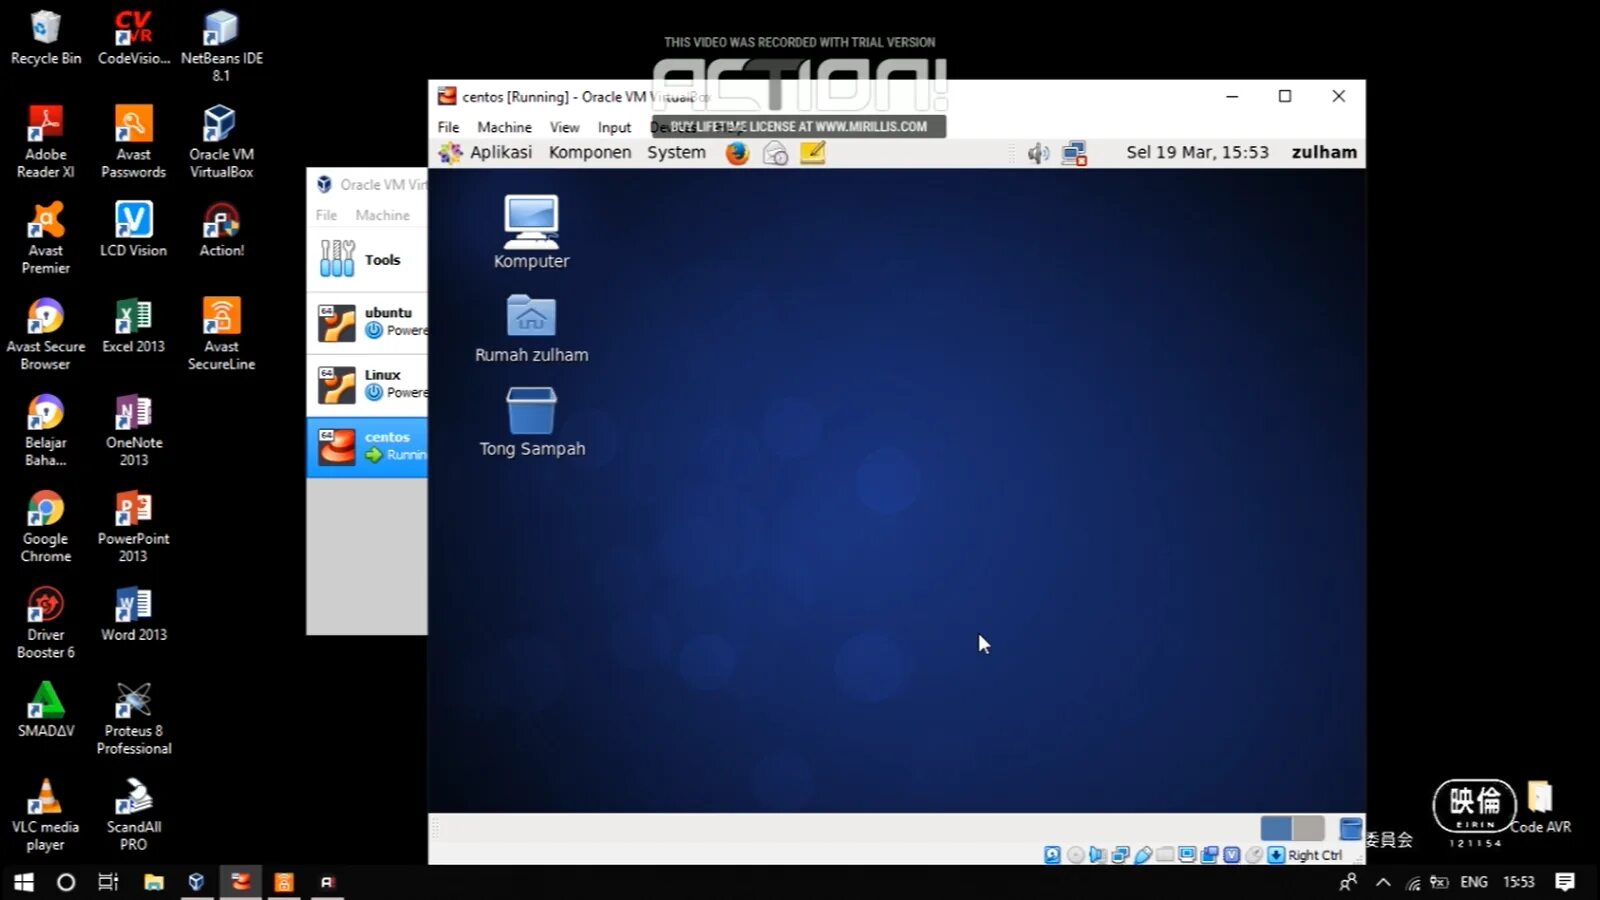Click the date and time Sel 19 Mar
The width and height of the screenshot is (1600, 900).
pos(1197,152)
